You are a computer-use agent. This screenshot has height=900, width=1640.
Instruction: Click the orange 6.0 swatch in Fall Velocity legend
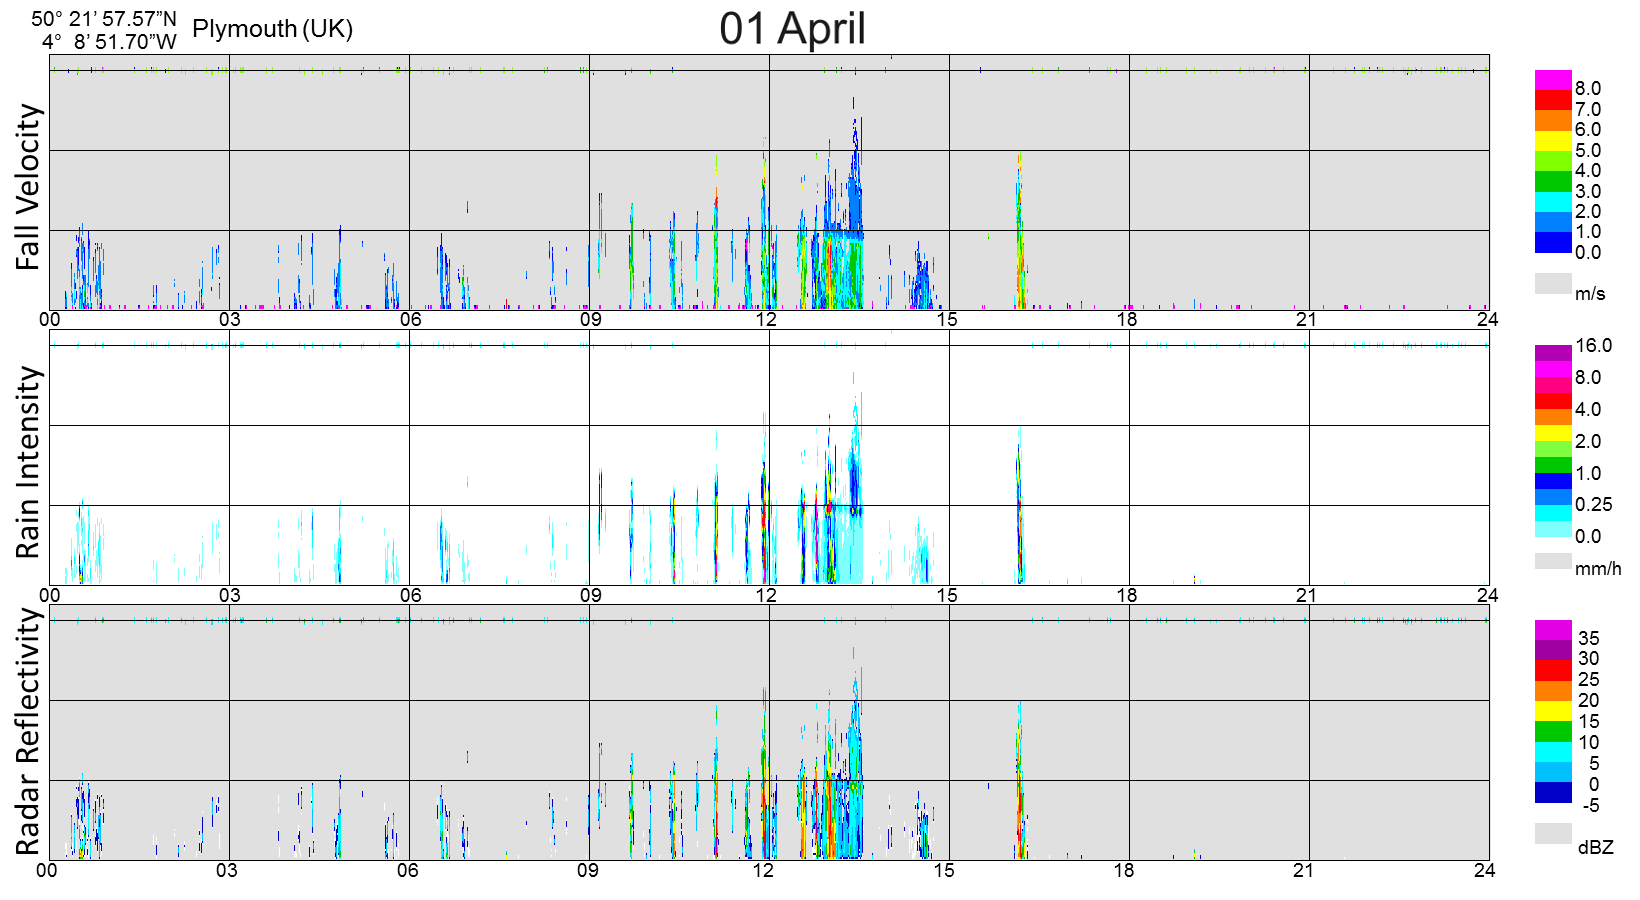click(x=1553, y=120)
